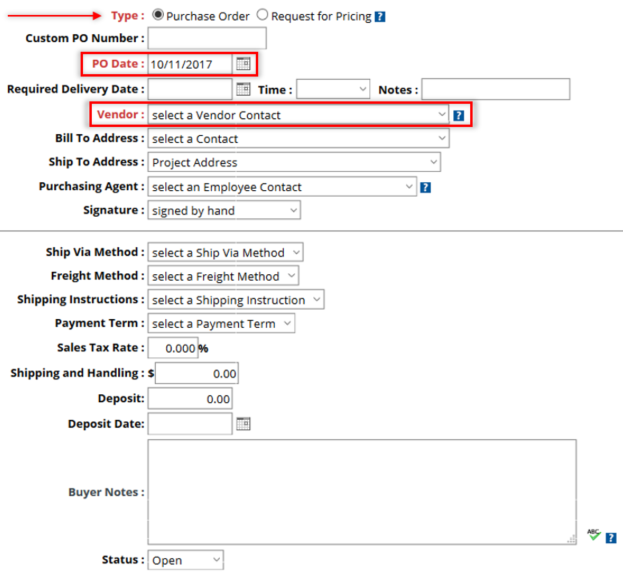Click the help icon next to Request for Pricing
Viewport: 623px width, 576px height.
[x=380, y=17]
